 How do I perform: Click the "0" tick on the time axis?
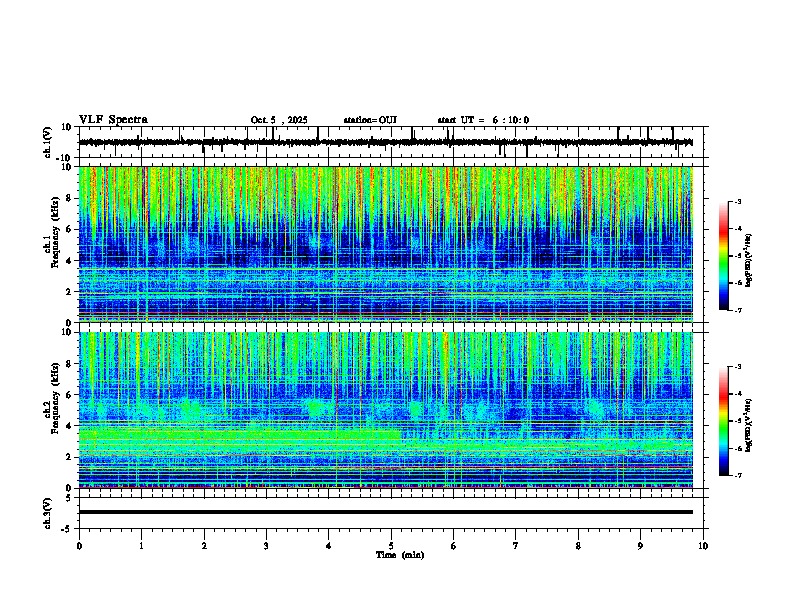click(79, 546)
